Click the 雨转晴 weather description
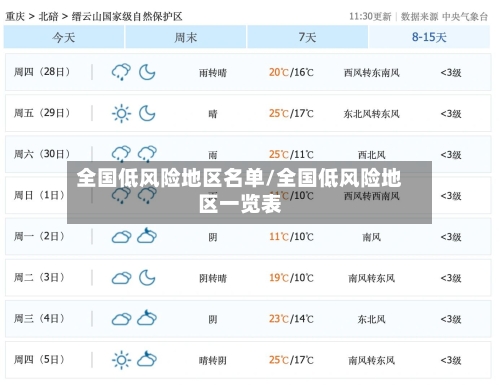The height and width of the screenshot is (385, 500). 213,73
